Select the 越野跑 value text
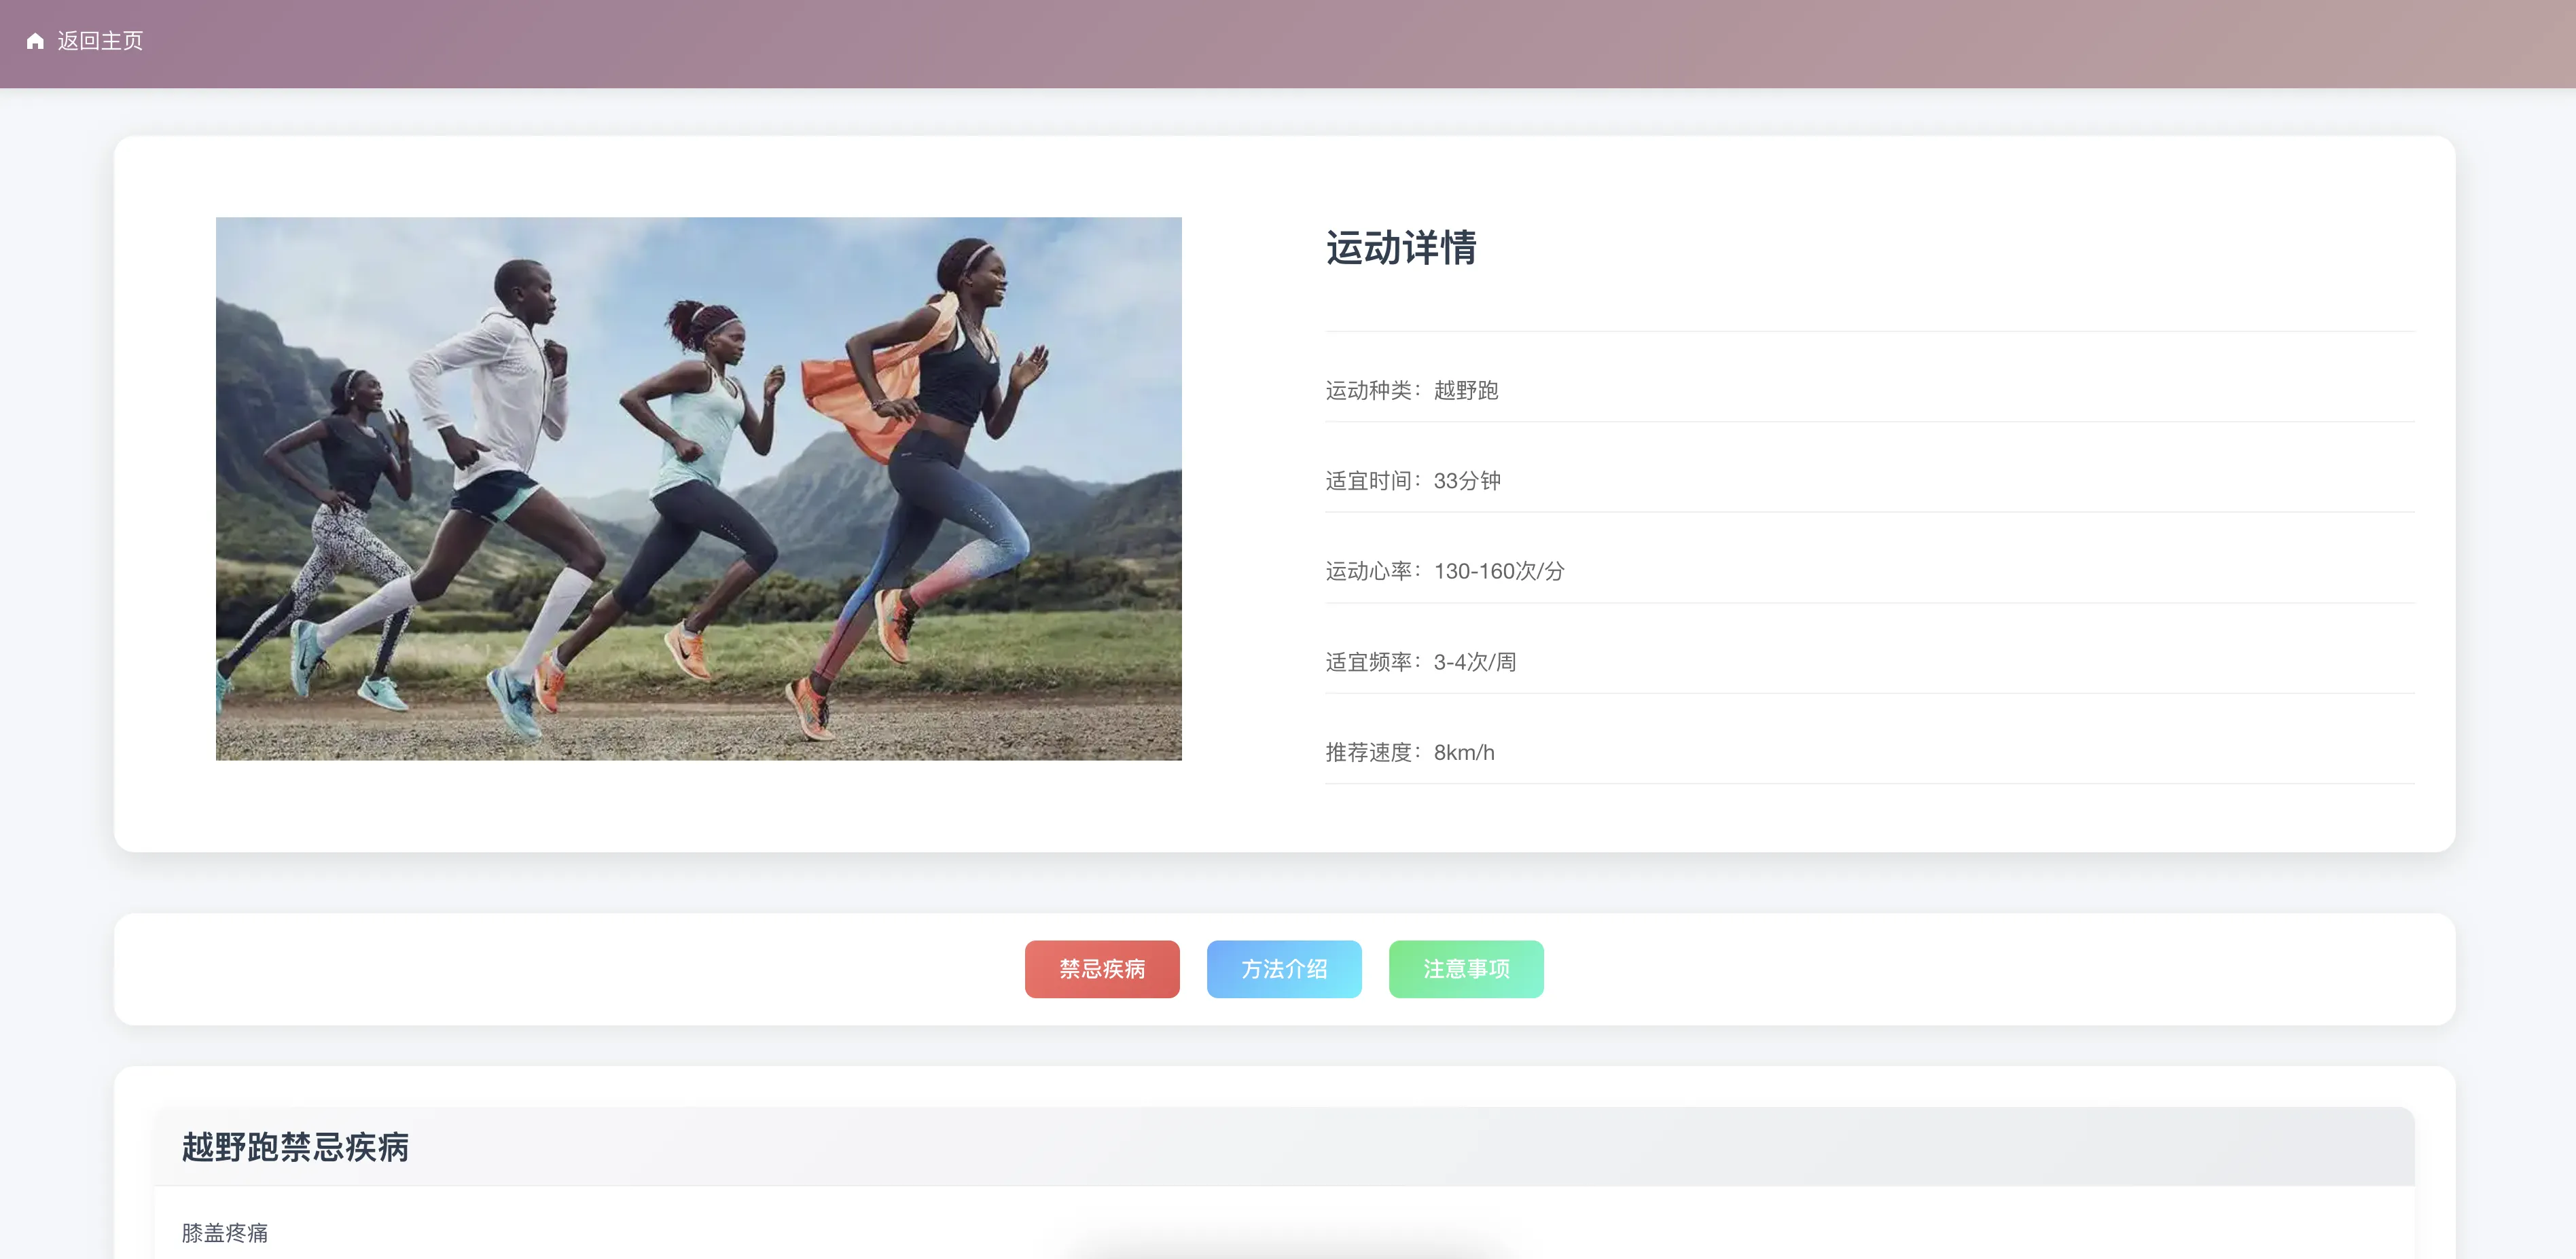The height and width of the screenshot is (1259, 2576). 1465,390
